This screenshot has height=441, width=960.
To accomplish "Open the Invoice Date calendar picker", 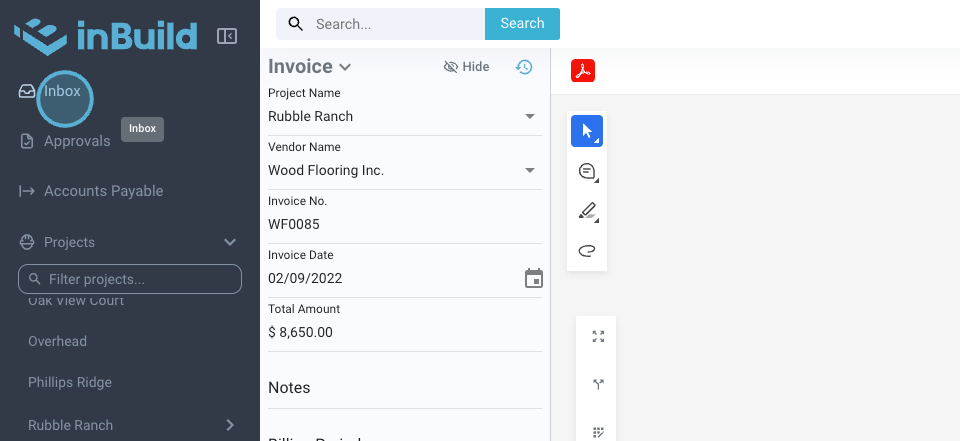I will click(x=534, y=278).
